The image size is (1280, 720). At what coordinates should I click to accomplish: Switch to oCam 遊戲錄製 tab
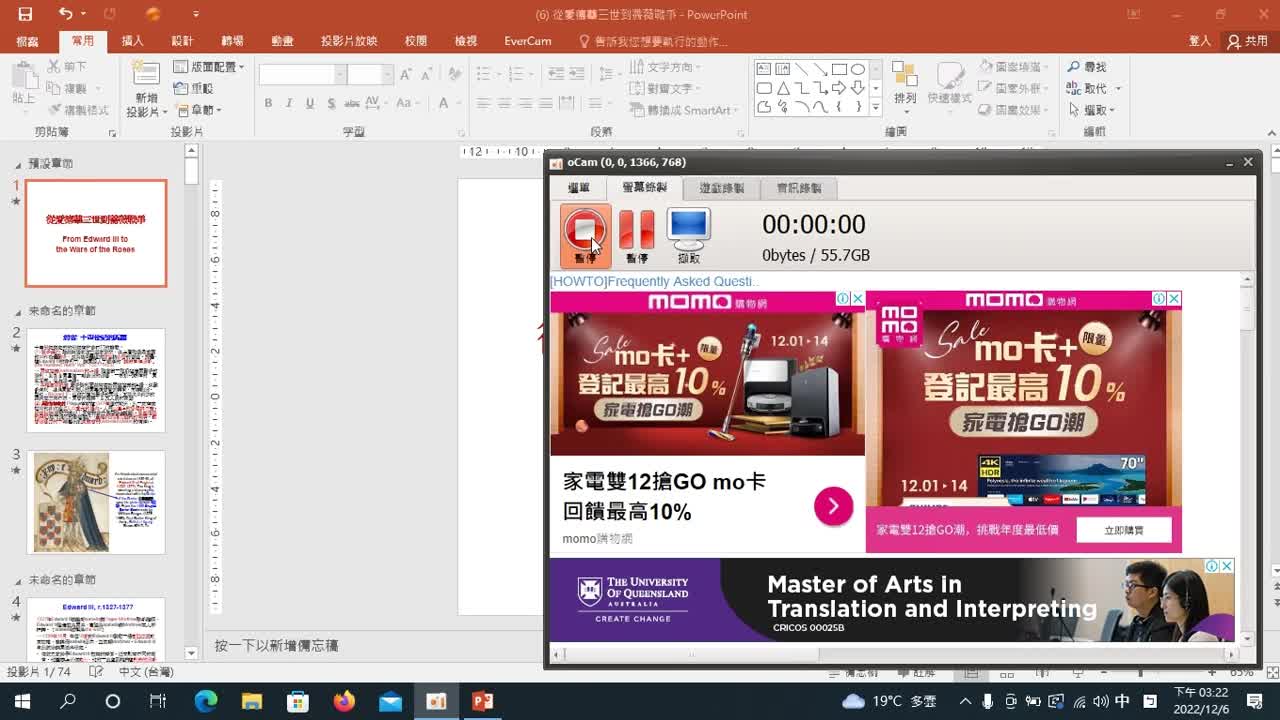[721, 188]
